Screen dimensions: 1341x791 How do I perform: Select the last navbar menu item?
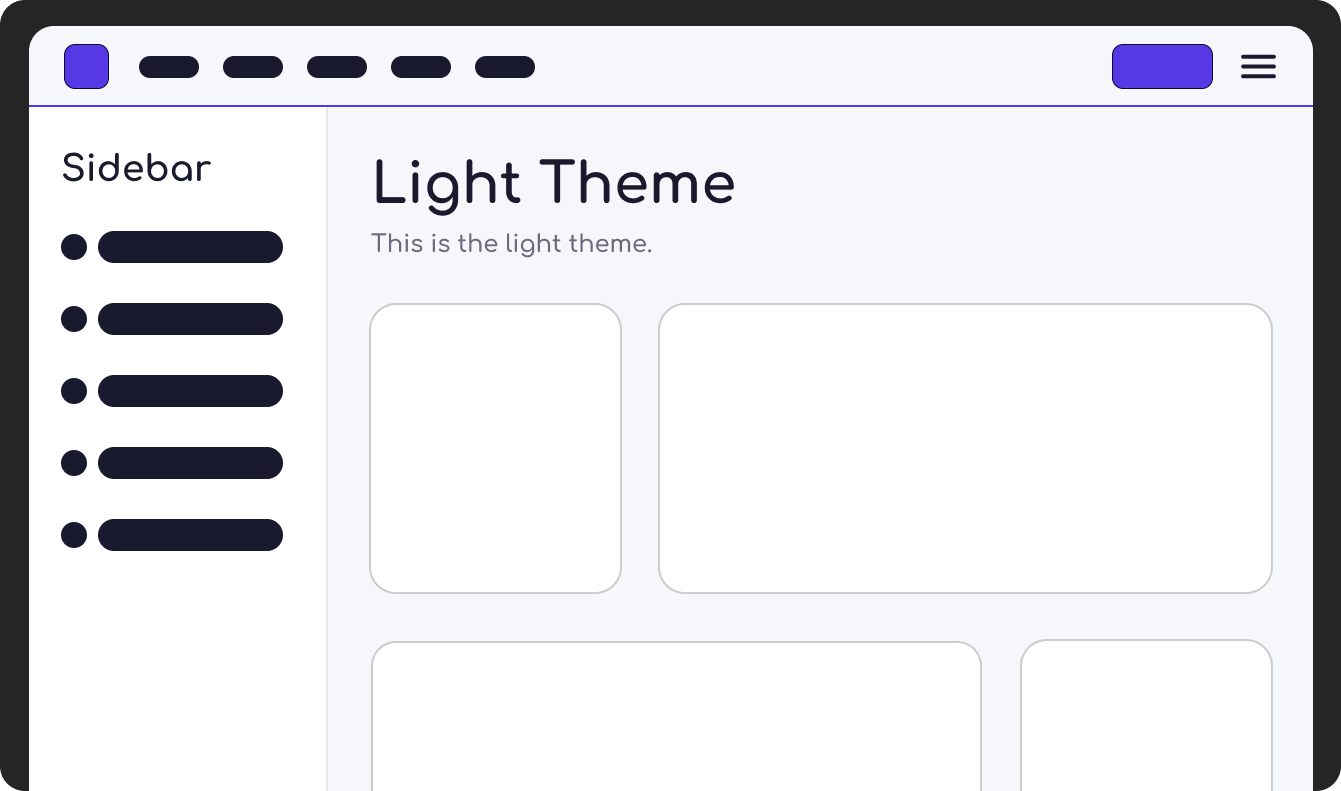click(505, 66)
